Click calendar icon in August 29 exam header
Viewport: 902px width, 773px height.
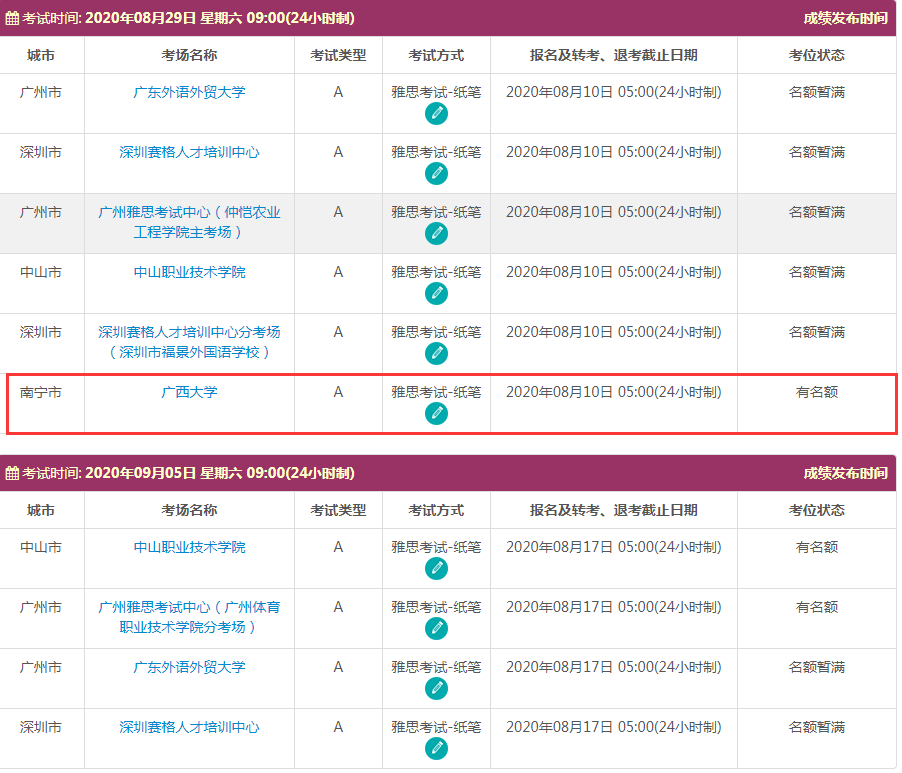click(x=12, y=18)
